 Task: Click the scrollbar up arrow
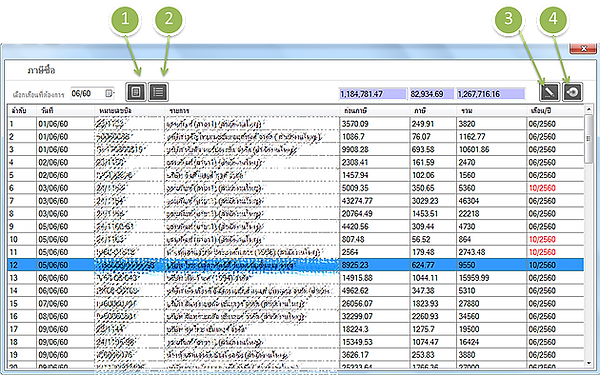point(589,110)
